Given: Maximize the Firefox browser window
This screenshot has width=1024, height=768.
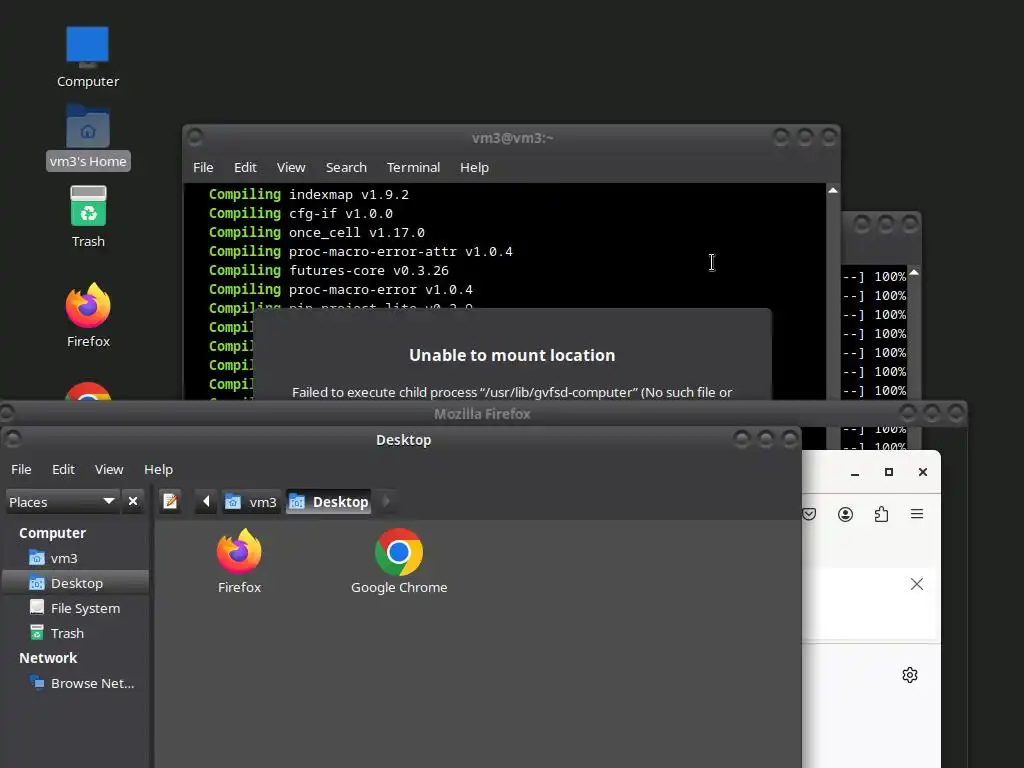Looking at the screenshot, I should click(x=889, y=472).
